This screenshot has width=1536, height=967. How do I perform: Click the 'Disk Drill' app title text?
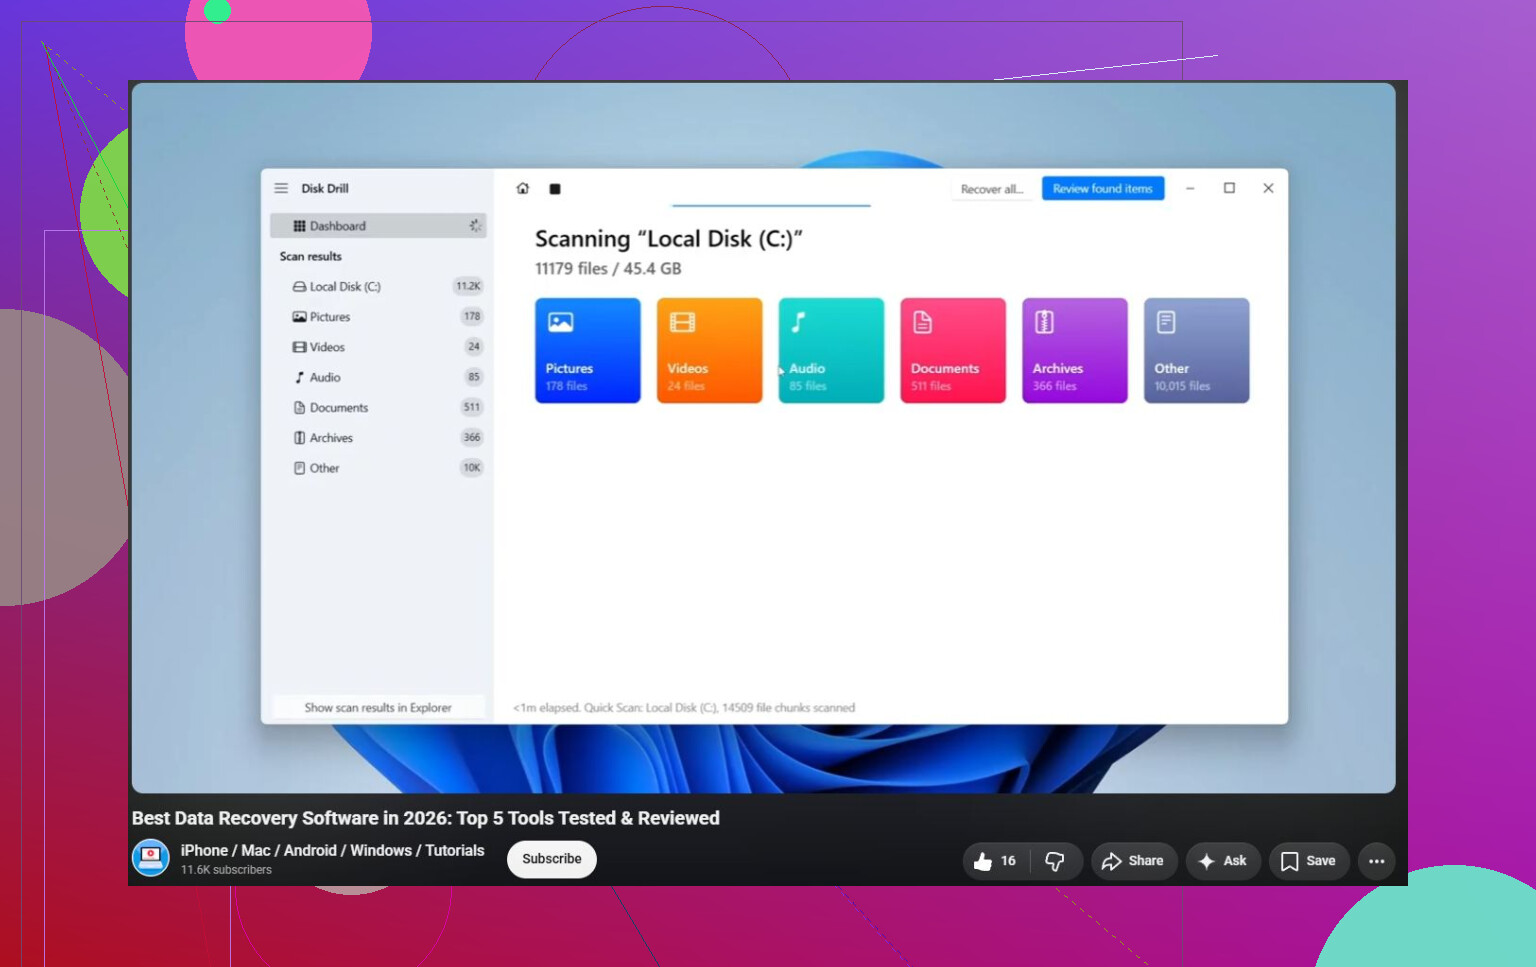(x=325, y=188)
